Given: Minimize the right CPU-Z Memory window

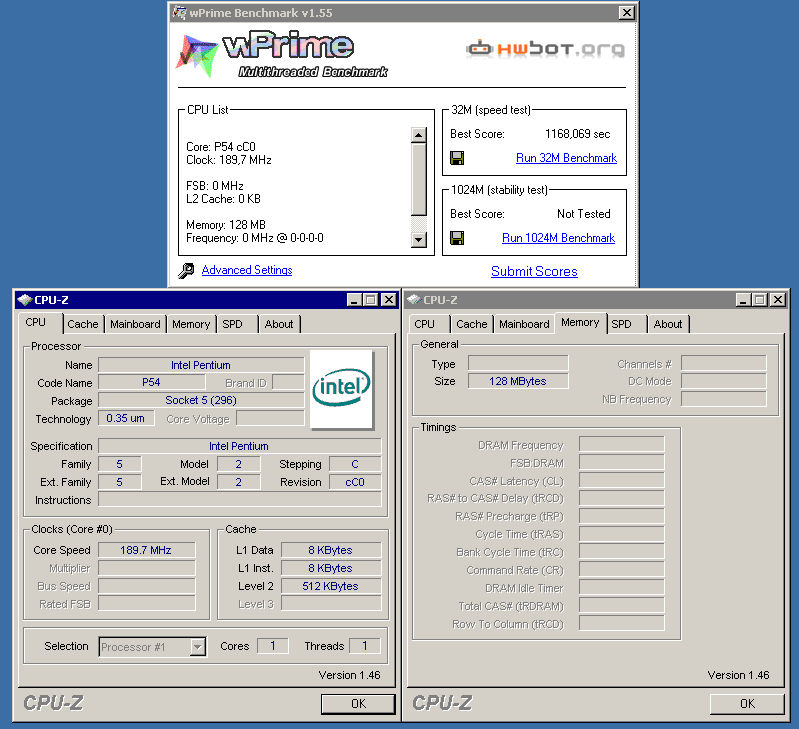Looking at the screenshot, I should [x=743, y=300].
